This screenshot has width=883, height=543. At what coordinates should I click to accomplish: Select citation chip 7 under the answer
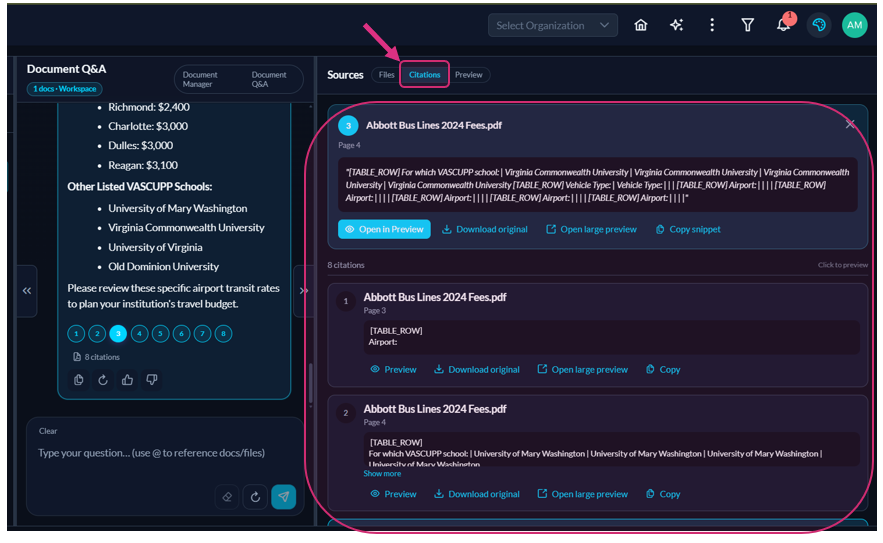click(x=202, y=333)
